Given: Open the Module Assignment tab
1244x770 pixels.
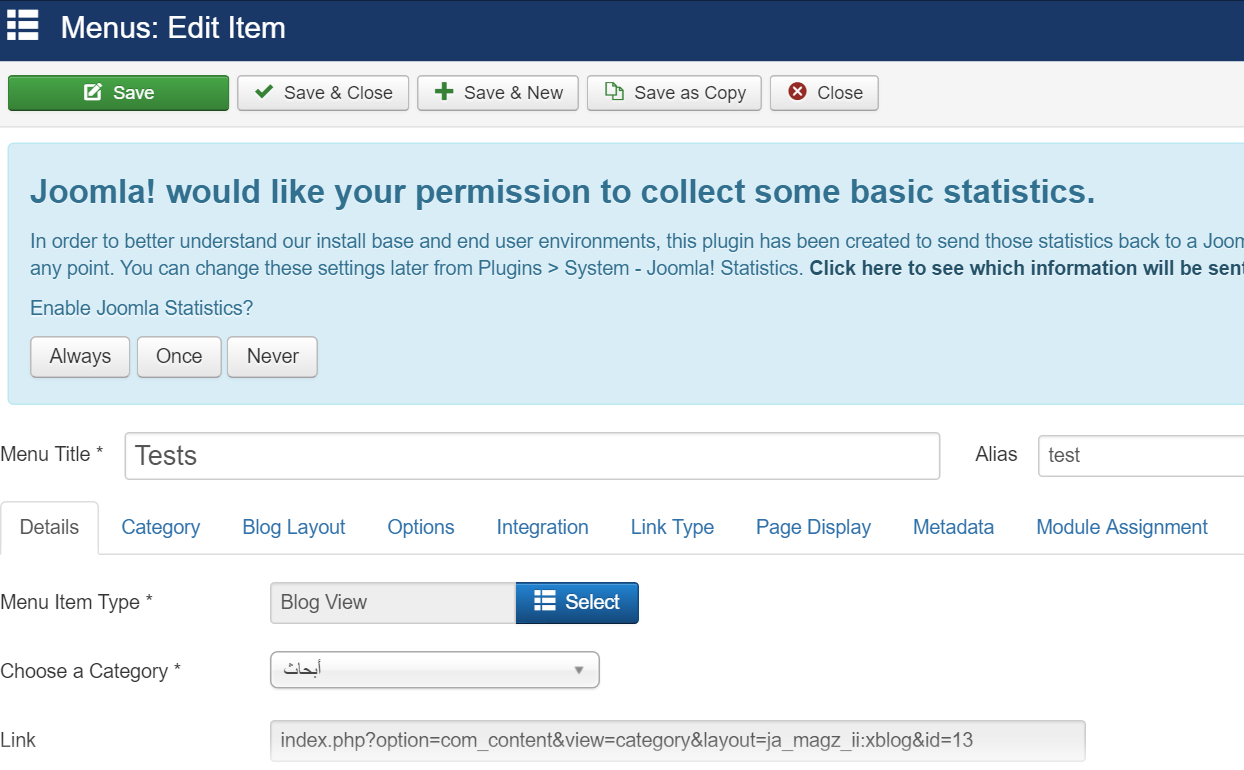Looking at the screenshot, I should click(1121, 527).
